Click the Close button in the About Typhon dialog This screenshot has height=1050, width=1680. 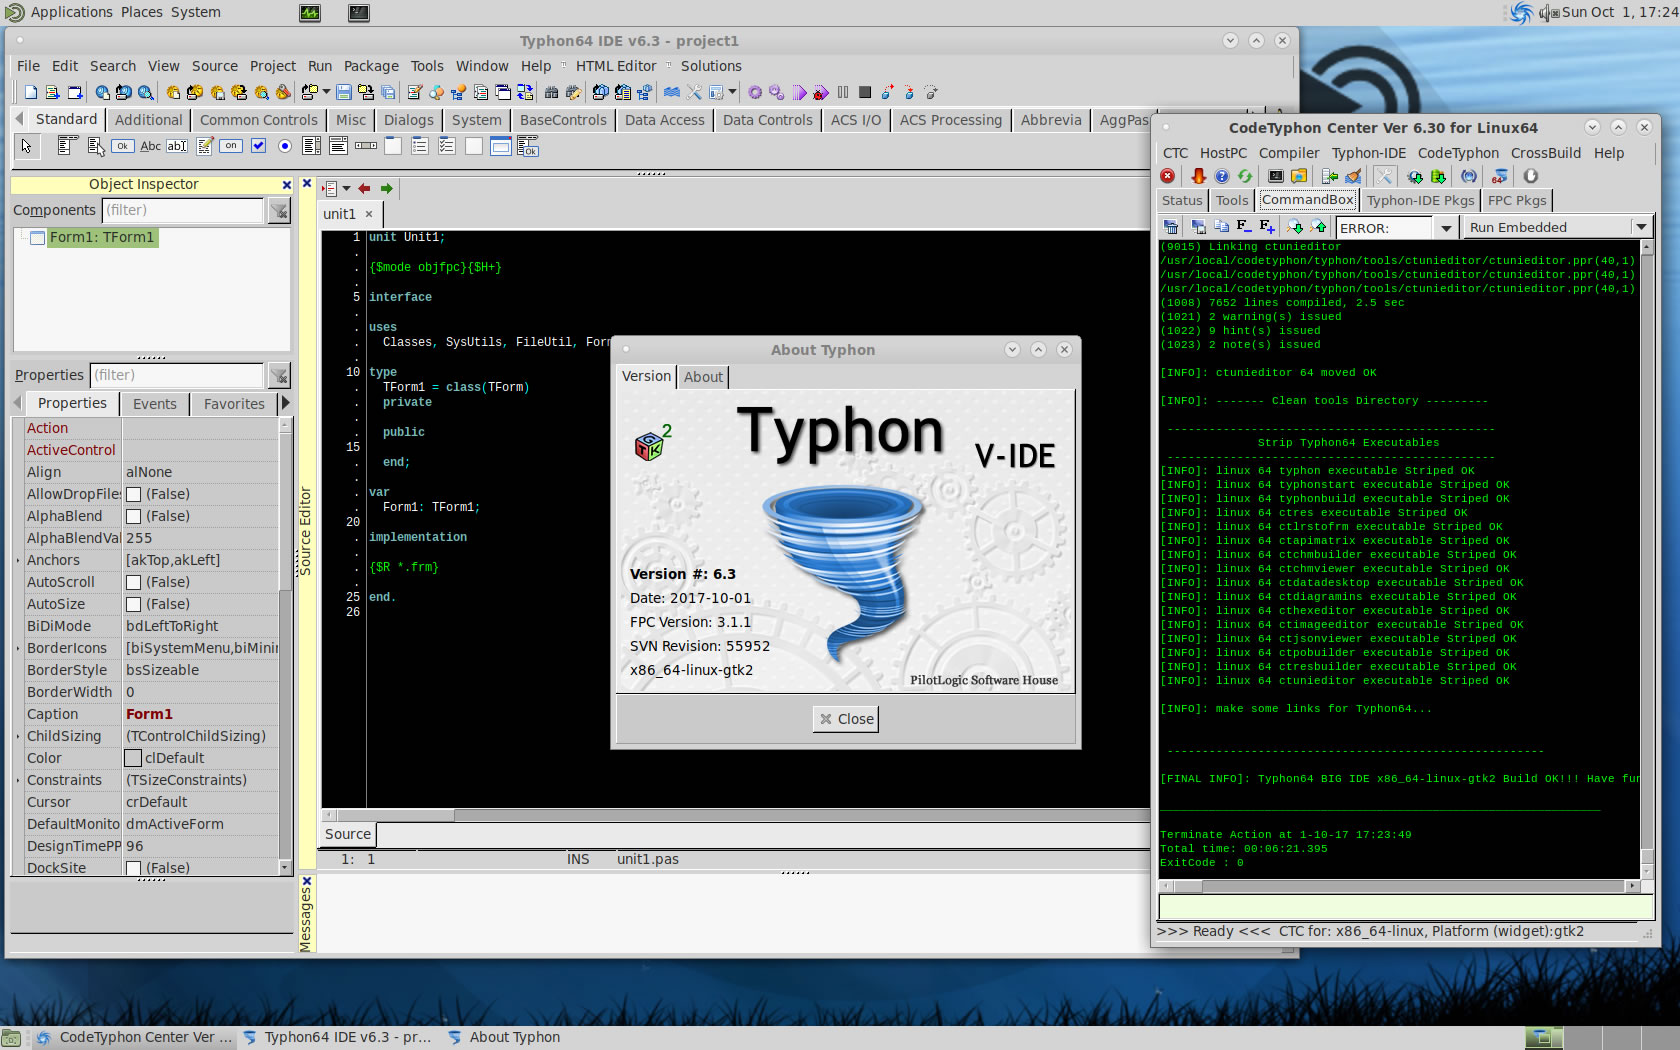point(846,719)
